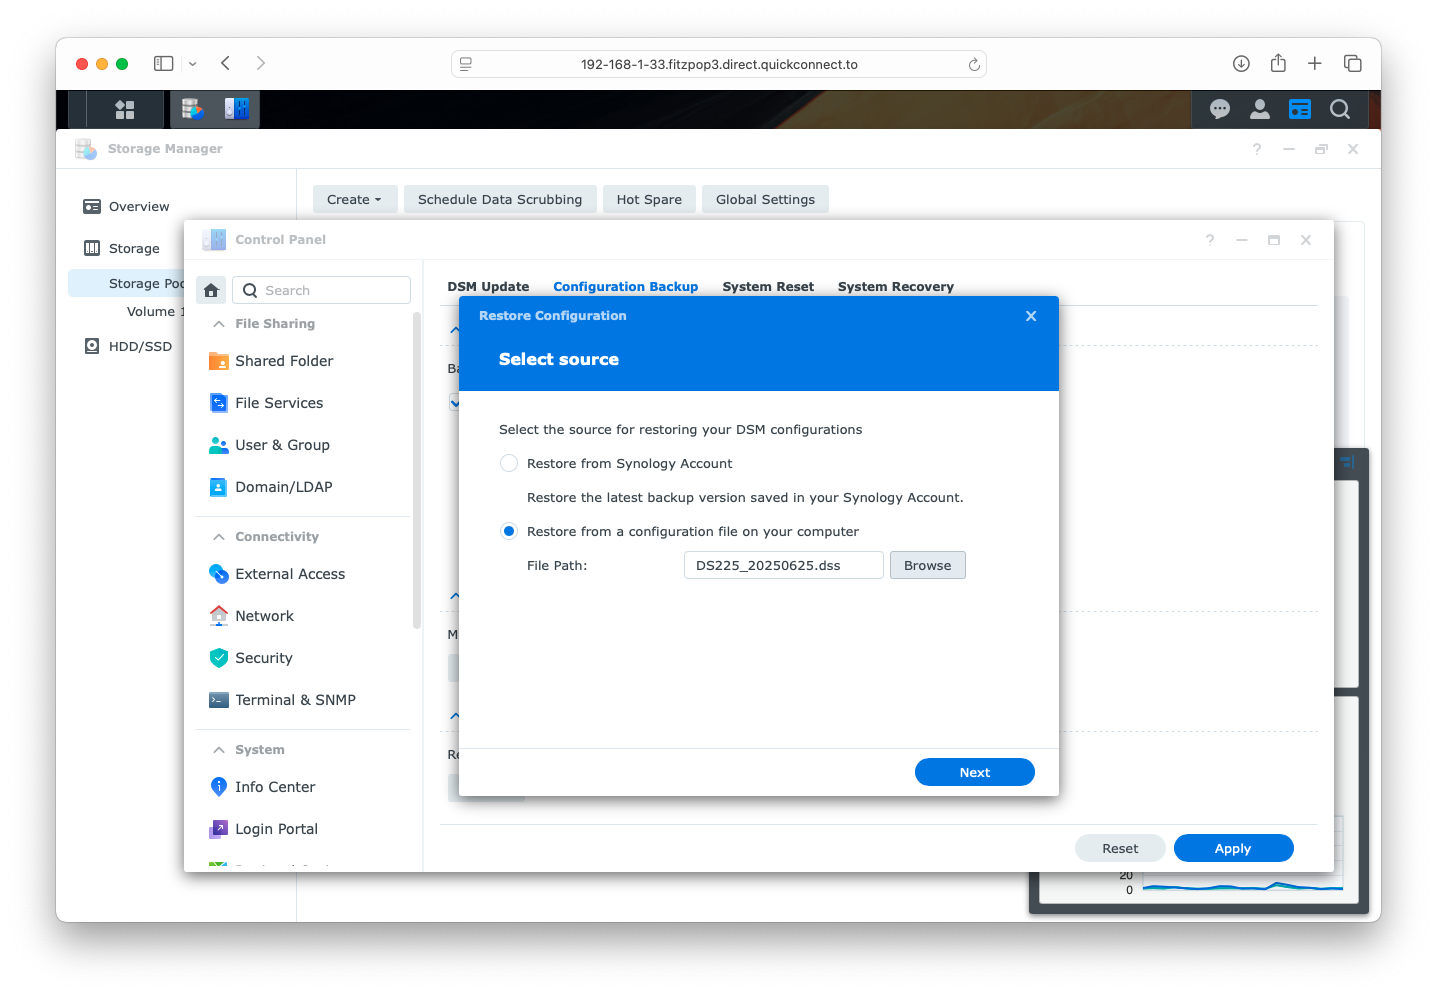Collapse the Connectivity section

(219, 537)
